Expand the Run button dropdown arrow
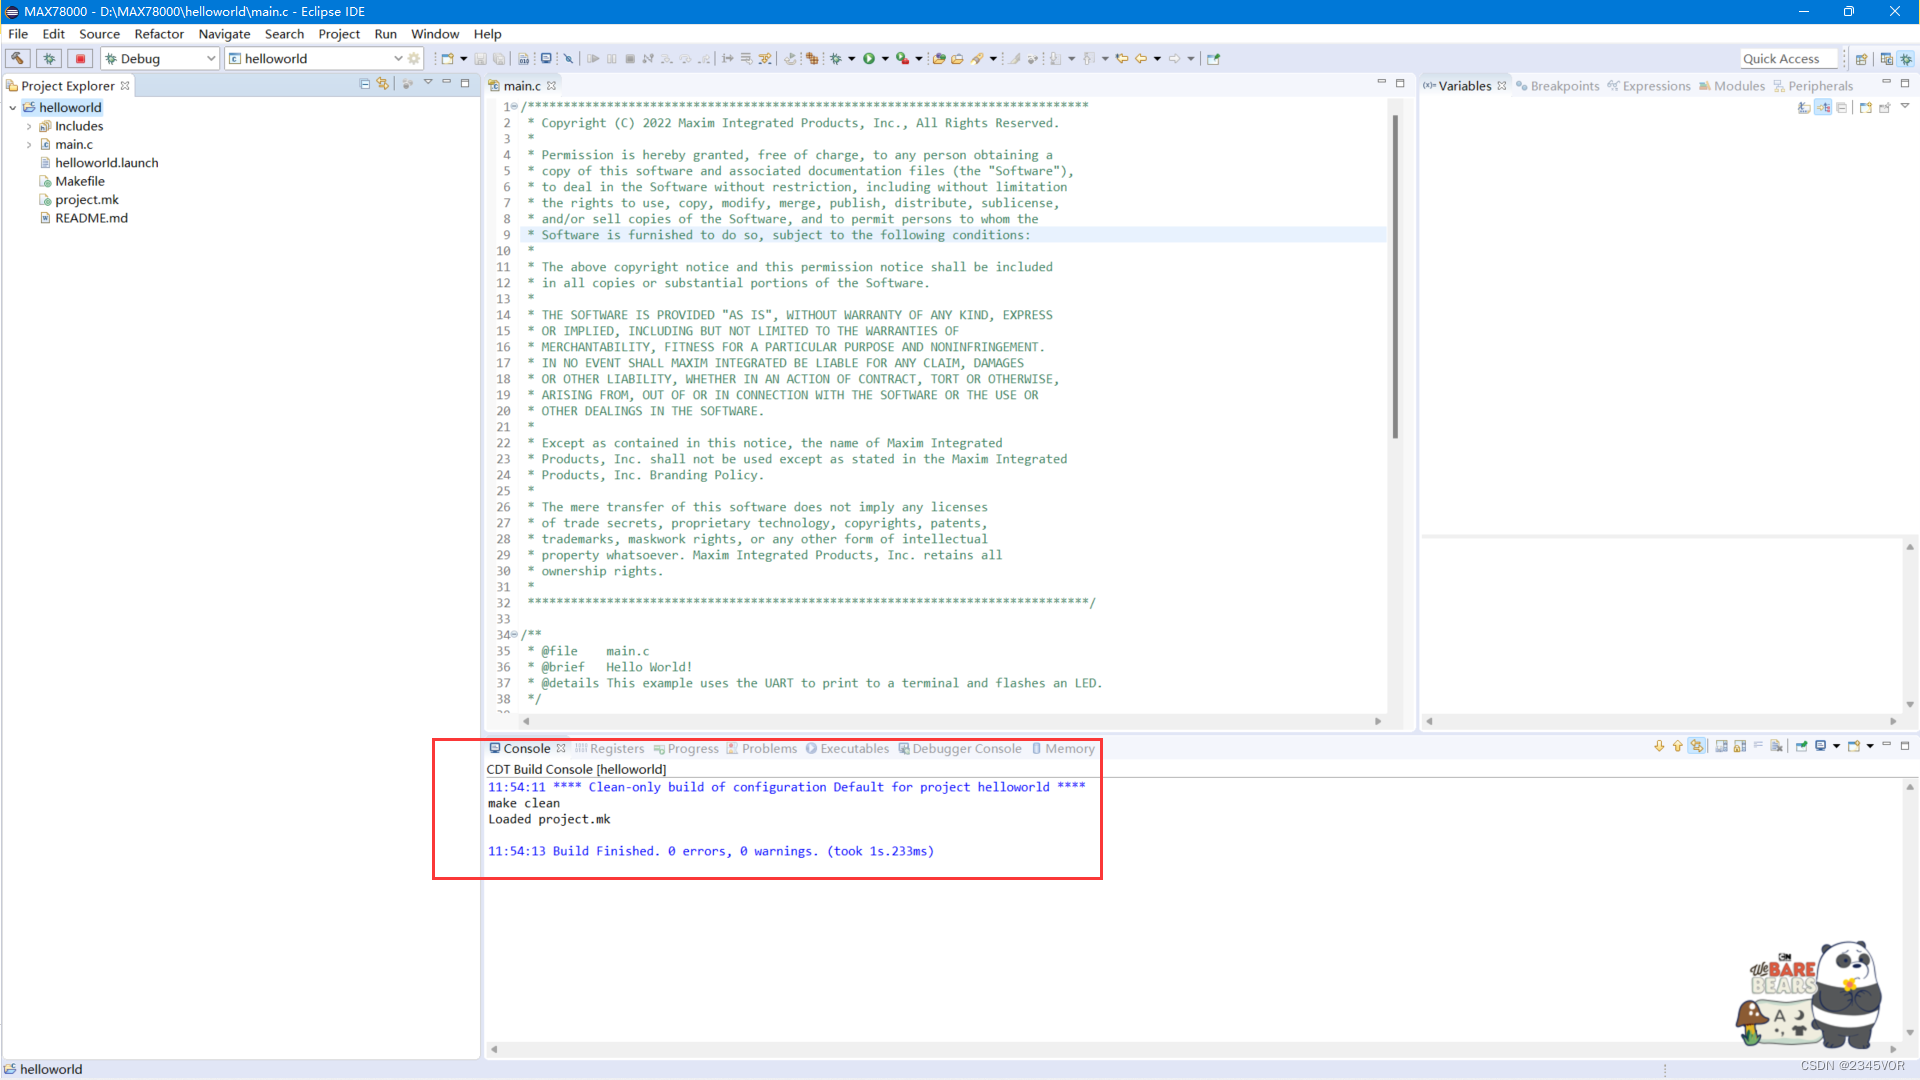The width and height of the screenshot is (1920, 1080). click(885, 58)
